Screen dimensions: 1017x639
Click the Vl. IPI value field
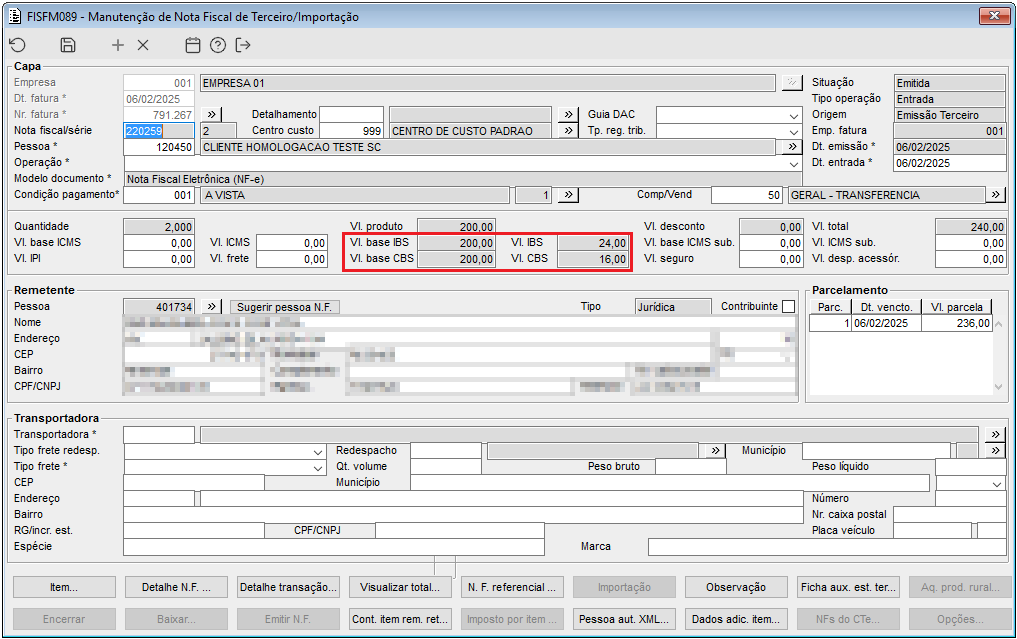point(158,259)
